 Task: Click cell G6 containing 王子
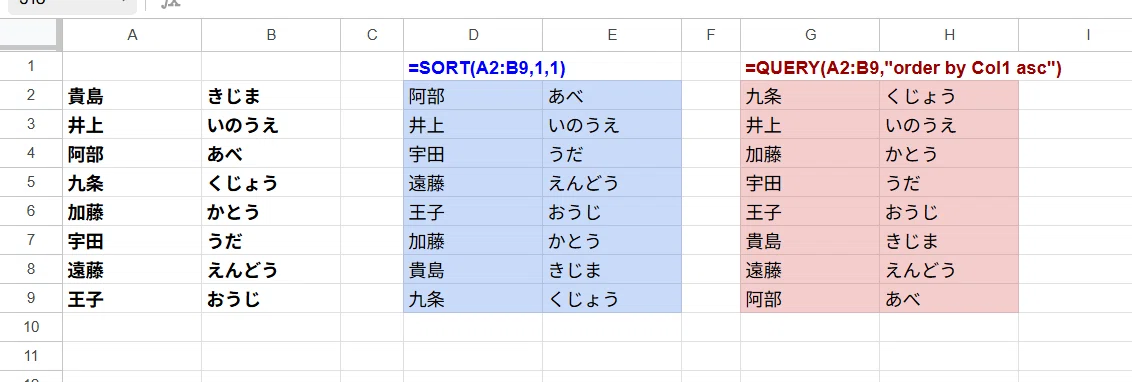810,212
